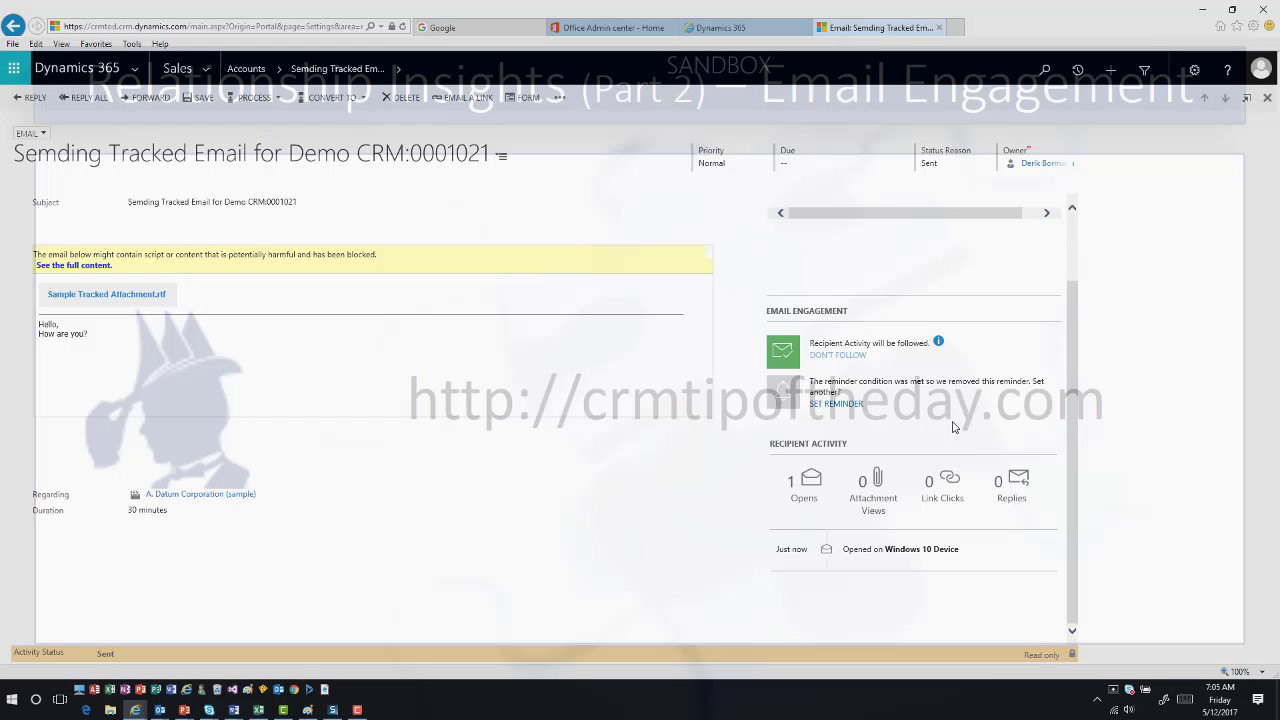Click the Replies envelope icon
Image resolution: width=1280 pixels, height=720 pixels.
(1018, 477)
